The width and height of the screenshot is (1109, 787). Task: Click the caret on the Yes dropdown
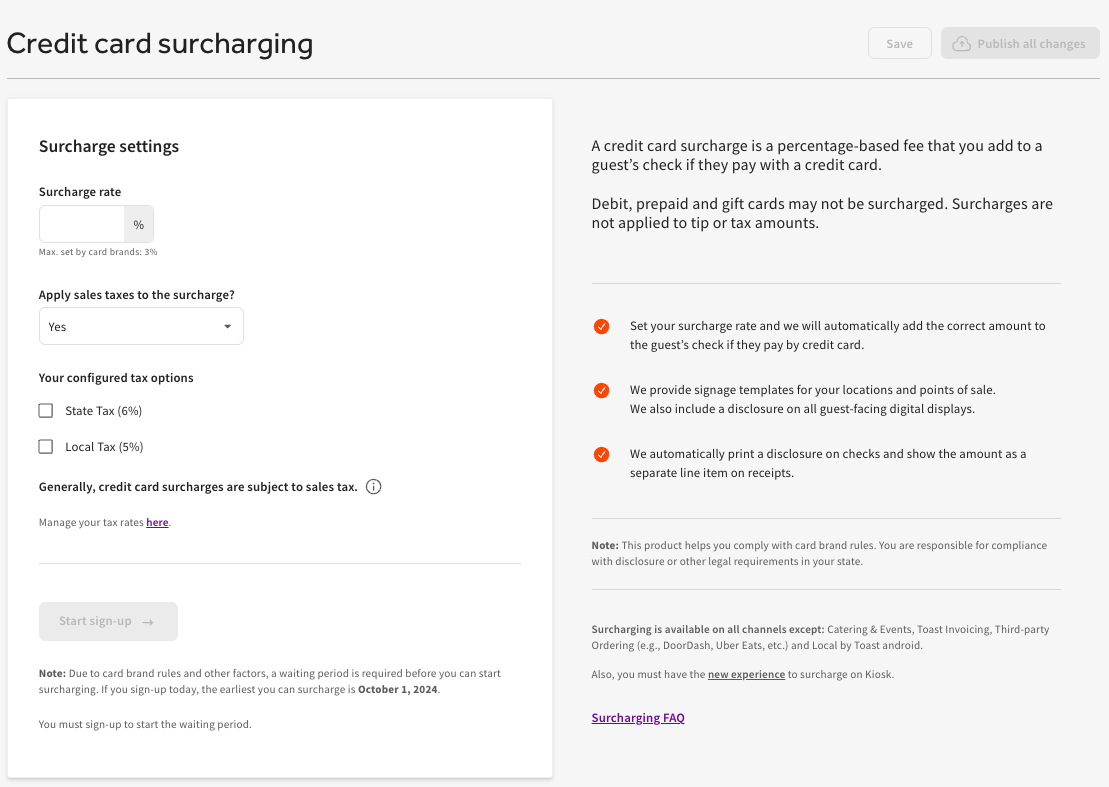click(228, 326)
